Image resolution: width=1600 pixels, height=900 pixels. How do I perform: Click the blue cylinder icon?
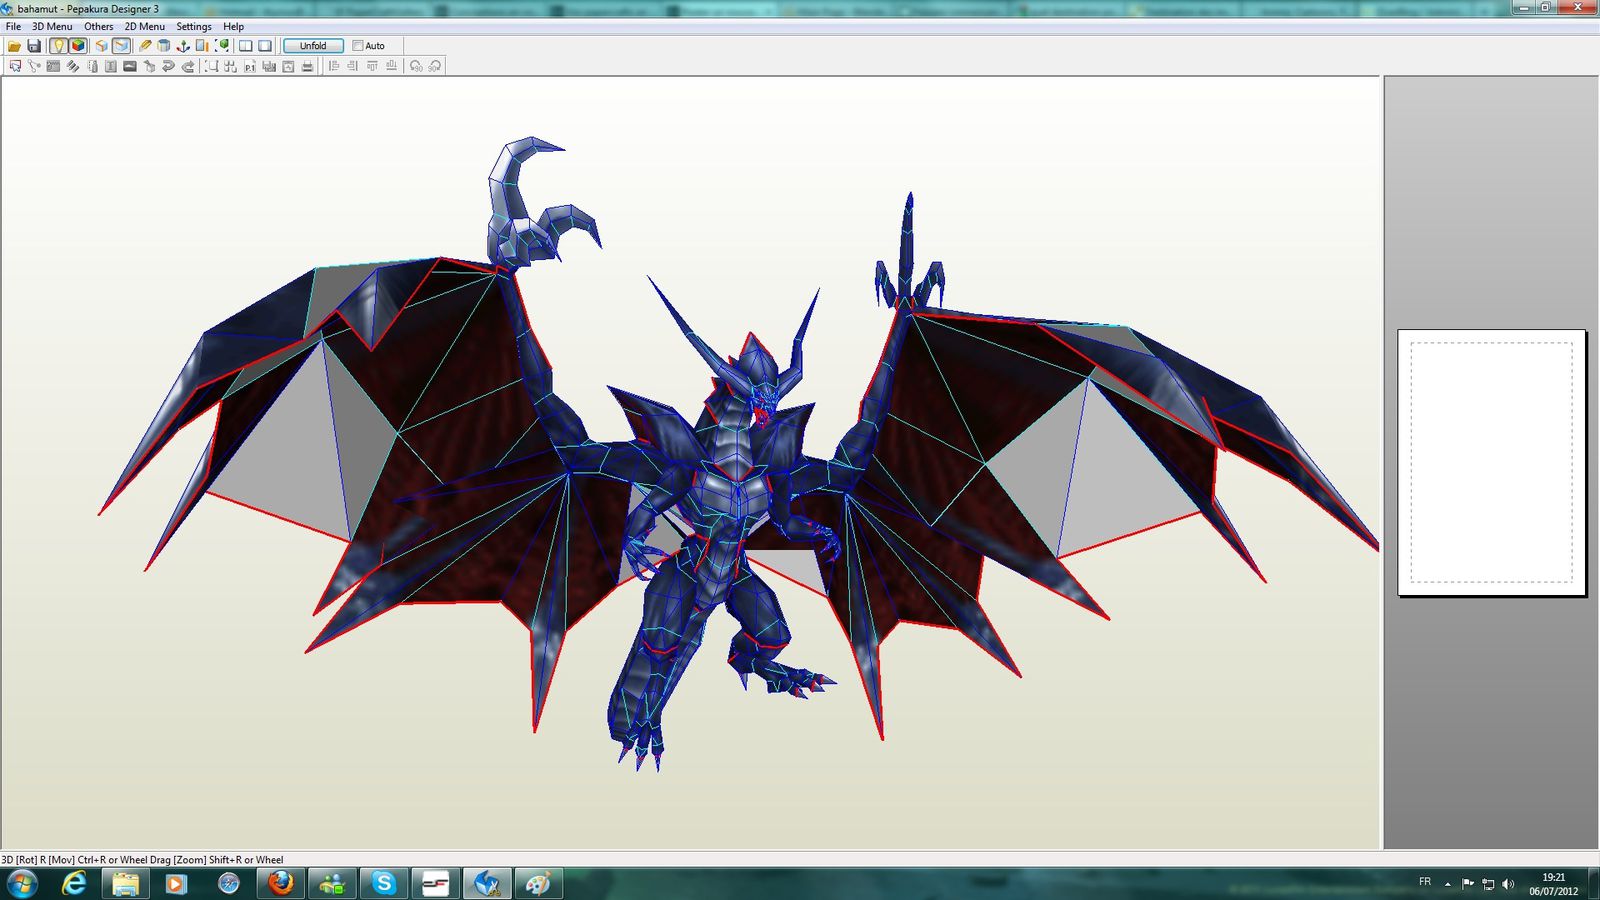point(163,46)
